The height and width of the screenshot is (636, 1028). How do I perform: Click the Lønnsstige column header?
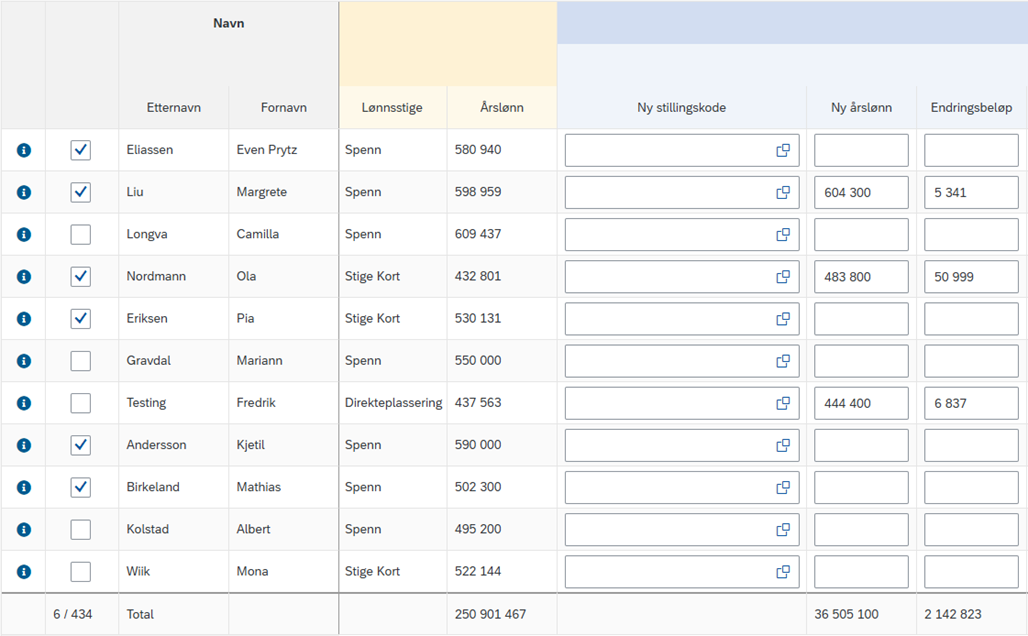point(392,108)
